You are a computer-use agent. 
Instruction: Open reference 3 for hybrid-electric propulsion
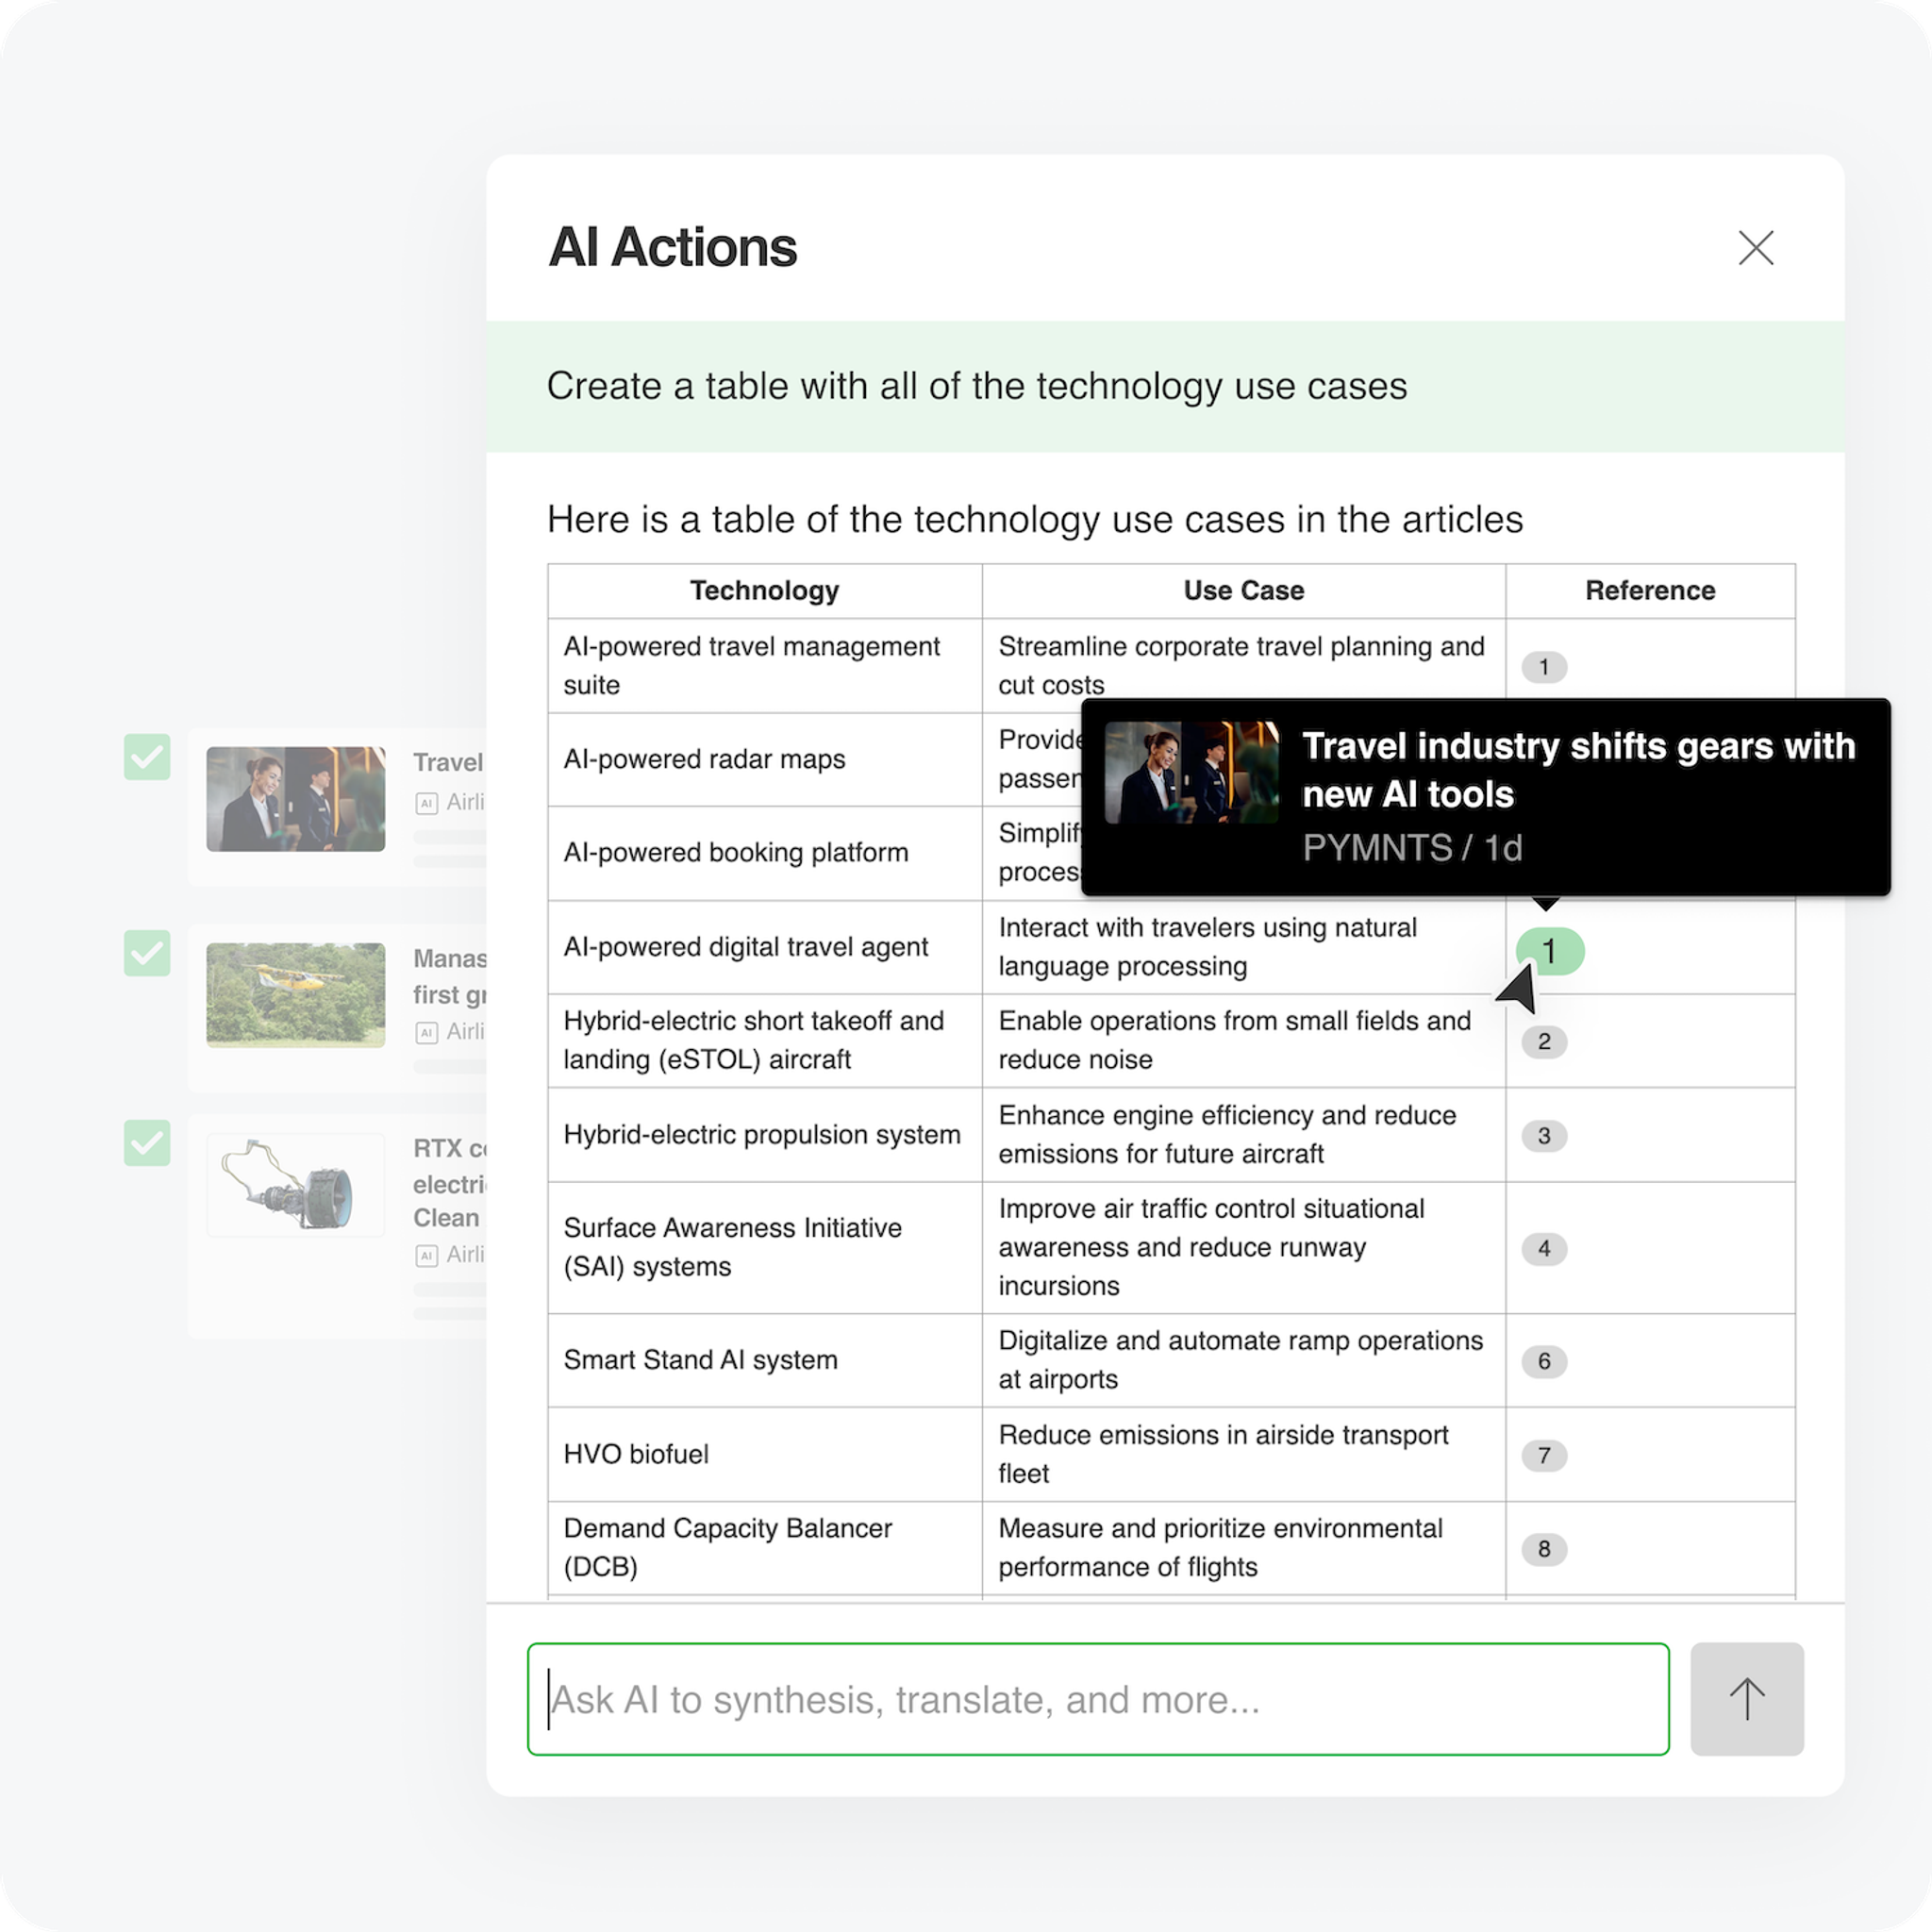1545,1136
